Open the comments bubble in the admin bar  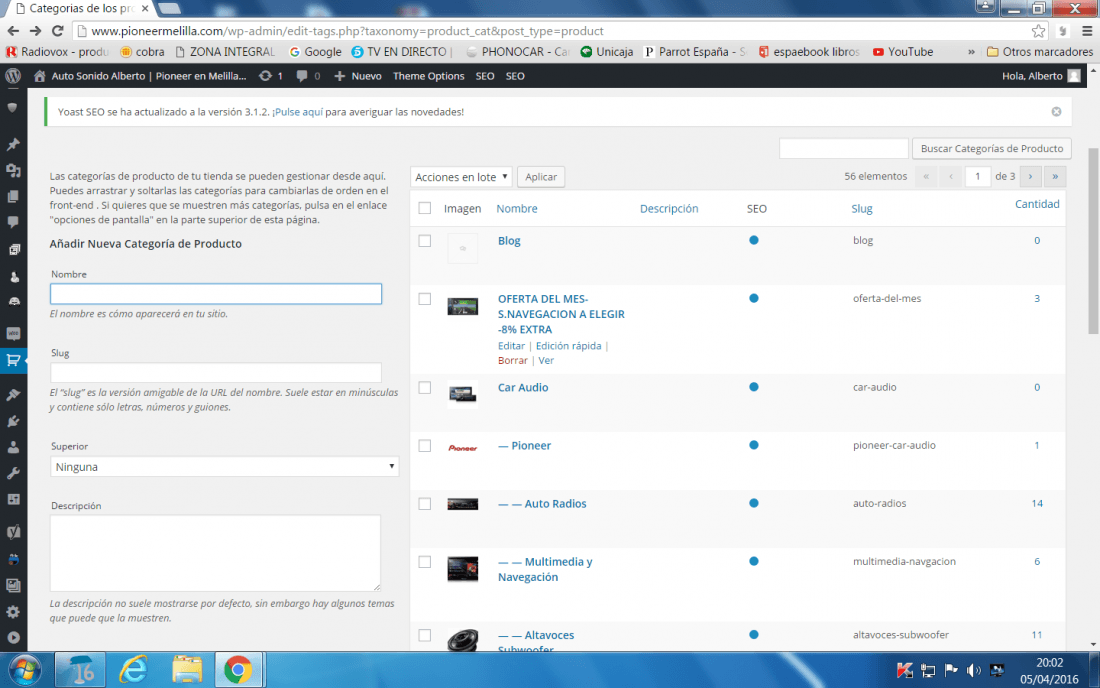tap(302, 76)
